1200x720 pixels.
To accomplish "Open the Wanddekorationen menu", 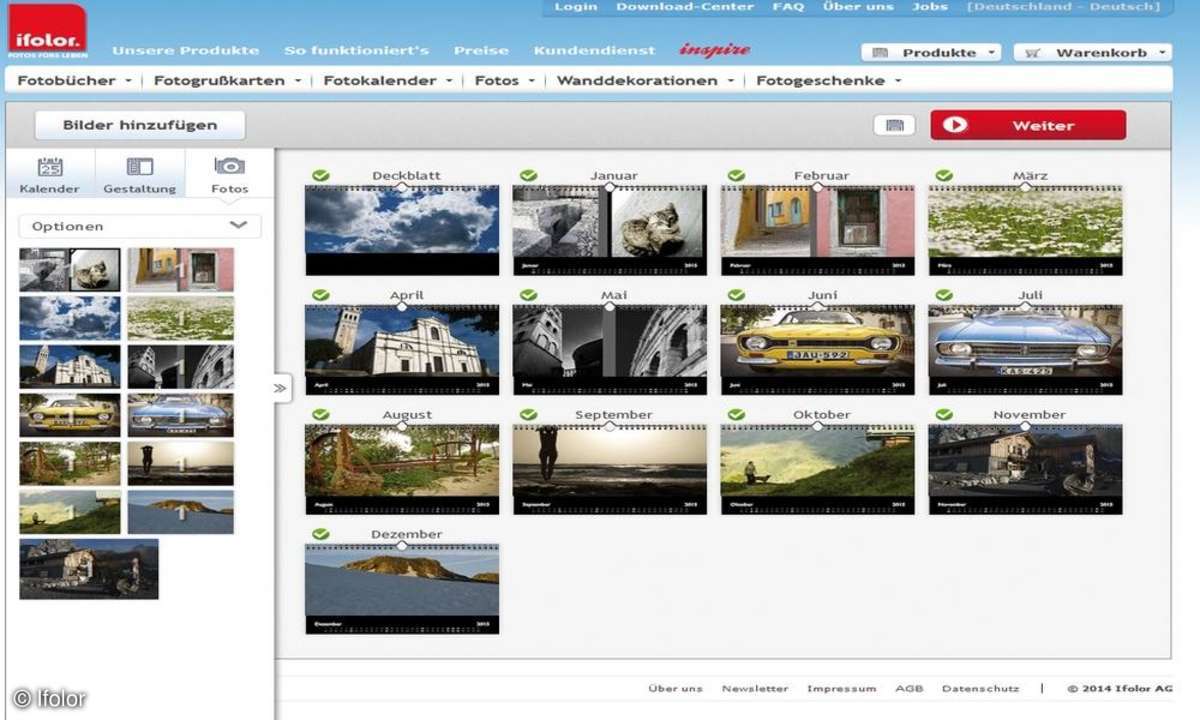I will click(x=646, y=80).
